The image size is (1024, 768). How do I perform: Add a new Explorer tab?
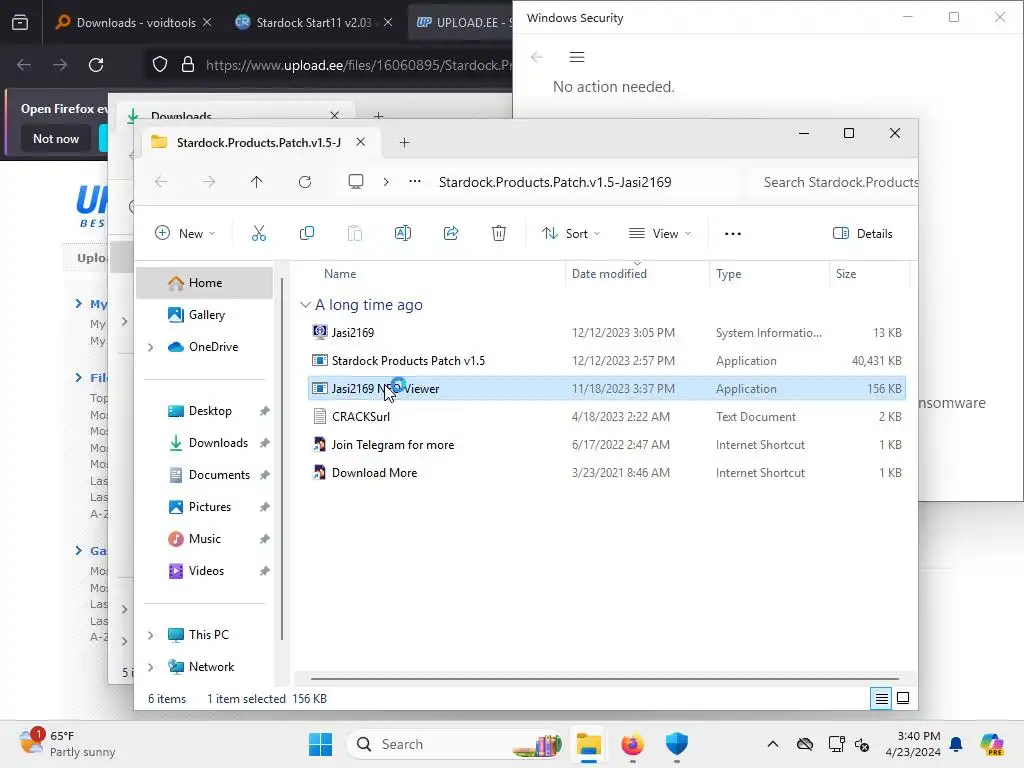coord(404,142)
